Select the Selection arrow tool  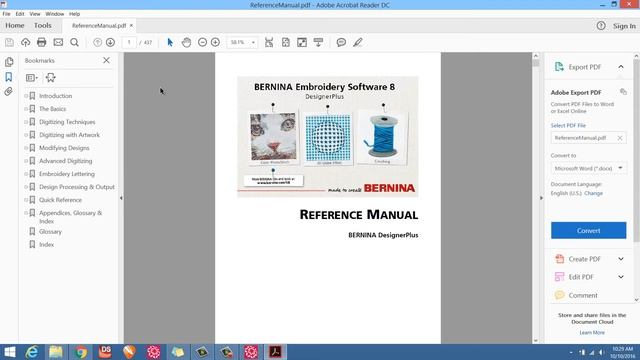tap(170, 42)
